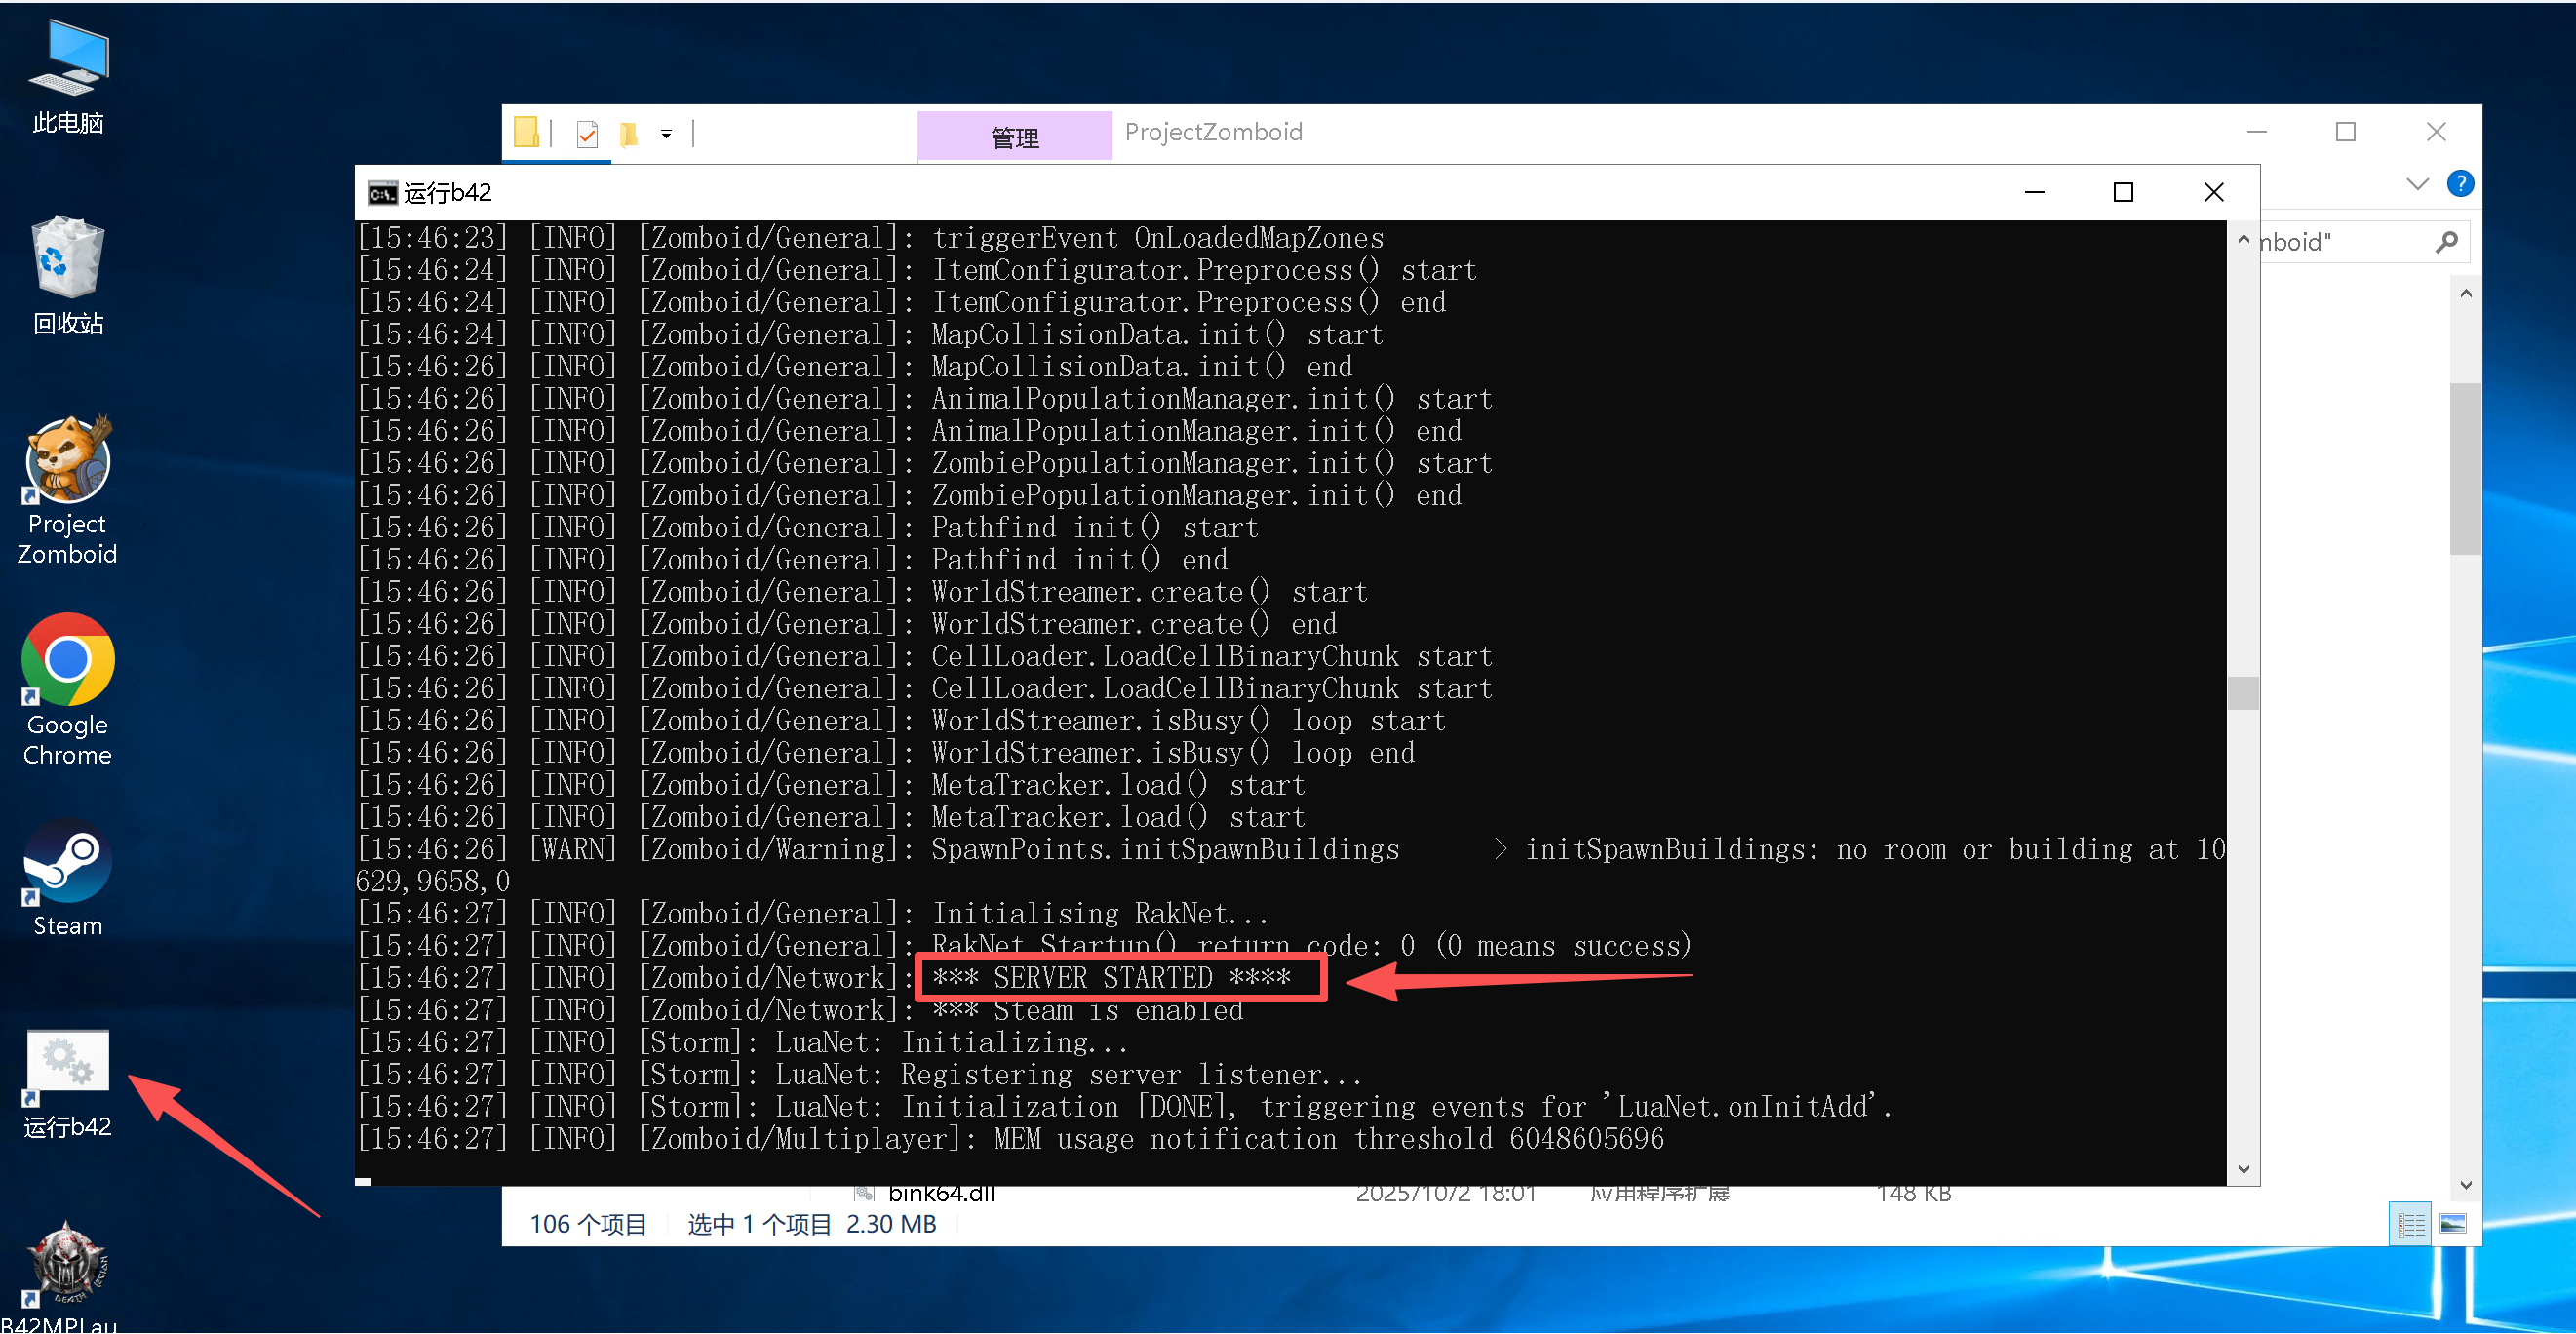
Task: Switch to large thumbnails view layout
Action: 2452,1225
